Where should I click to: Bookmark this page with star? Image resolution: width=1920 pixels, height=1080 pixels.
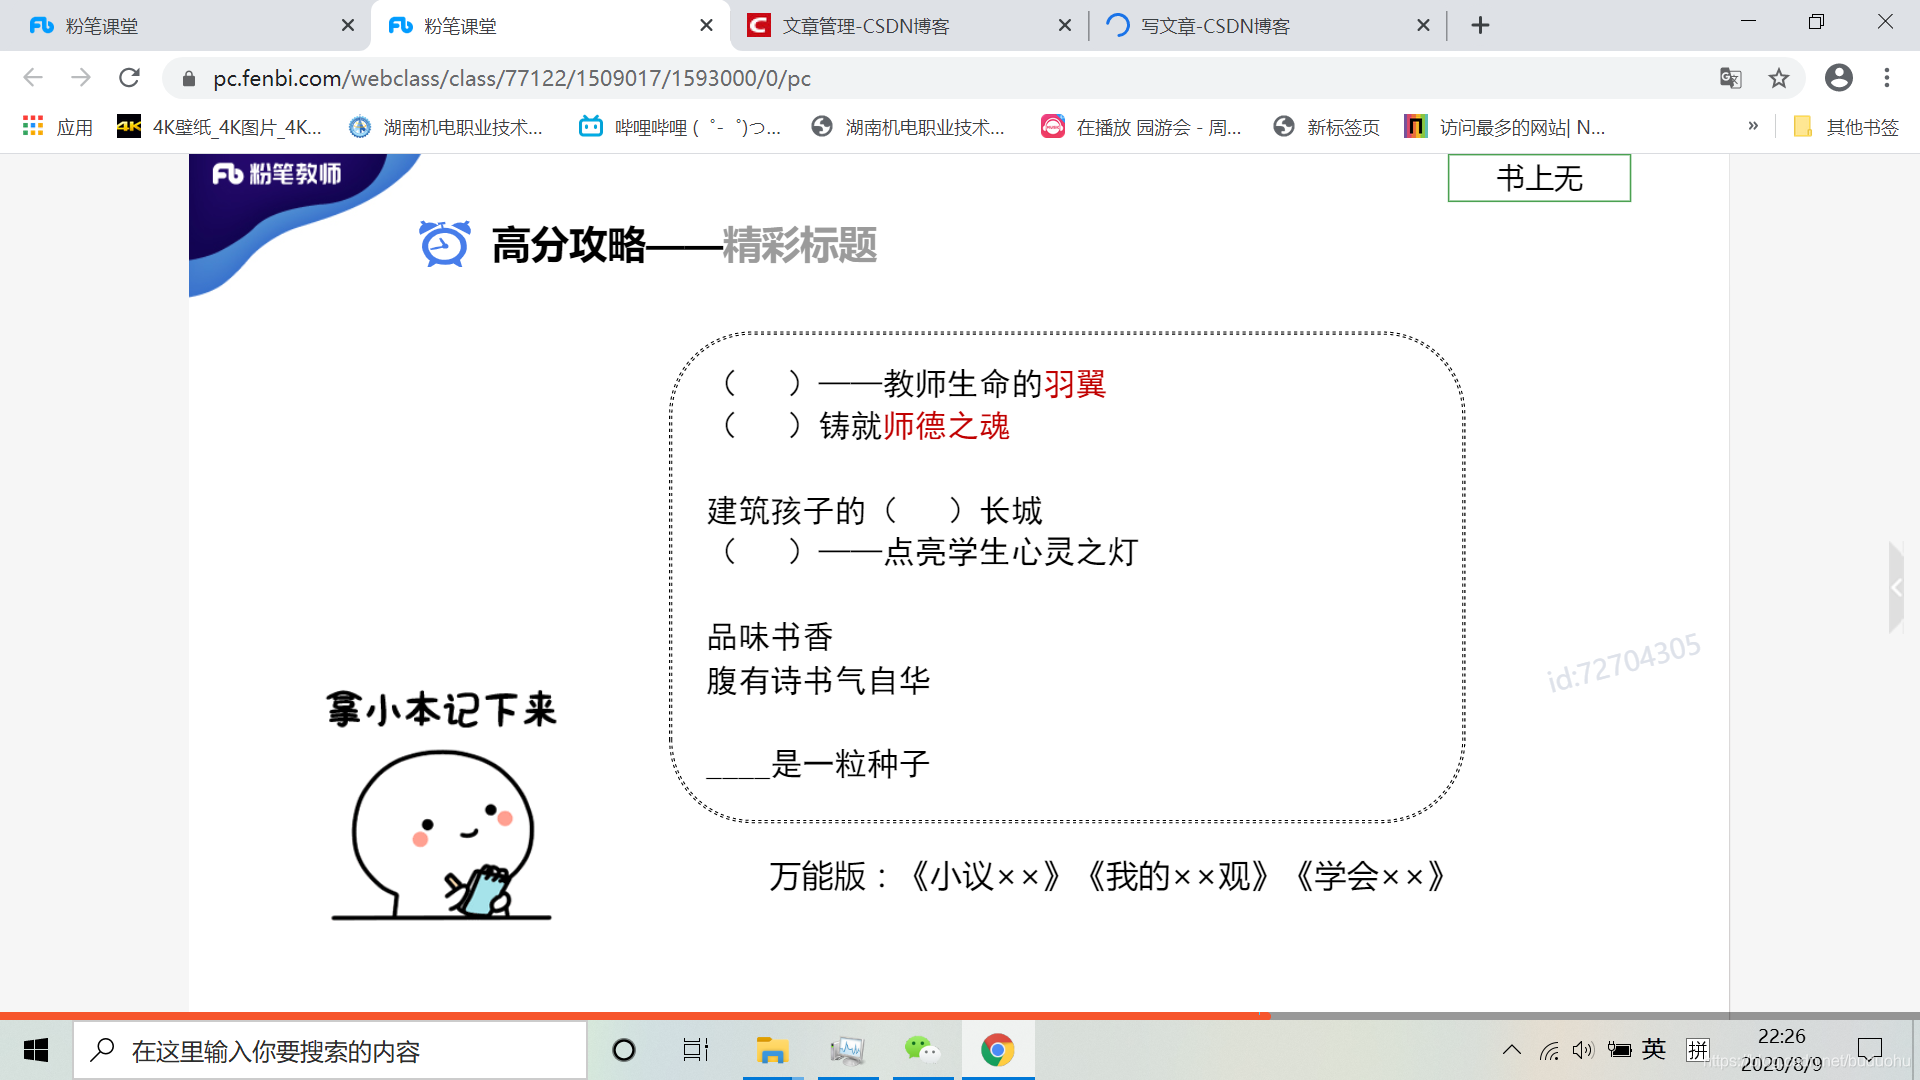[x=1779, y=78]
